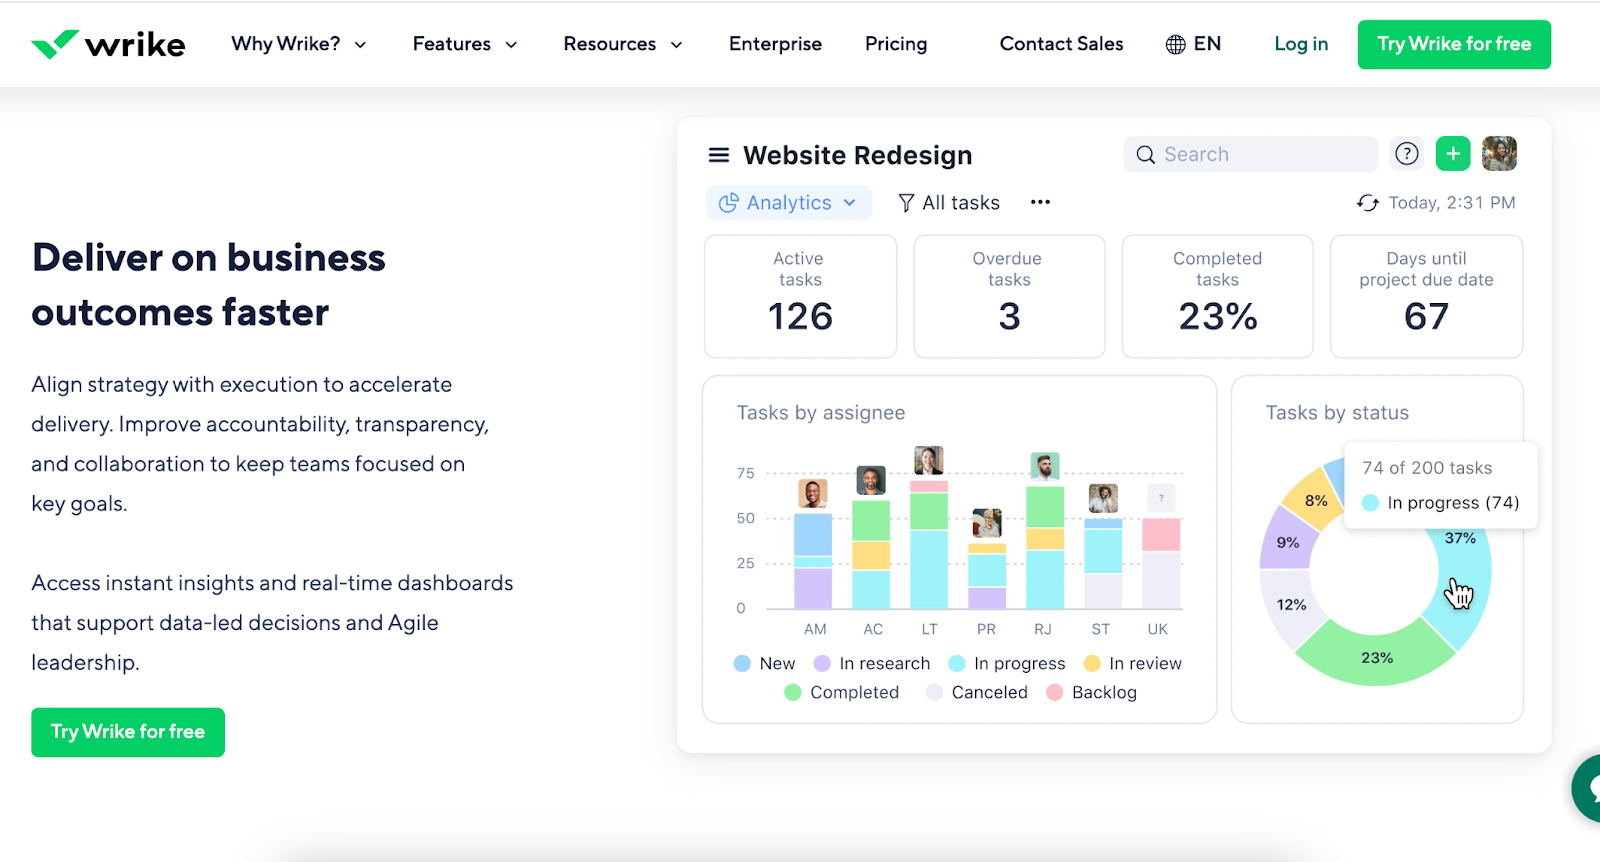This screenshot has height=862, width=1600.
Task: Open the EN language selector
Action: click(x=1194, y=44)
